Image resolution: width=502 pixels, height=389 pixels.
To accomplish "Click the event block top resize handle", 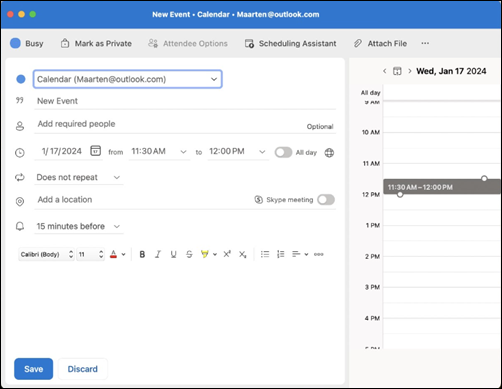I will (484, 179).
